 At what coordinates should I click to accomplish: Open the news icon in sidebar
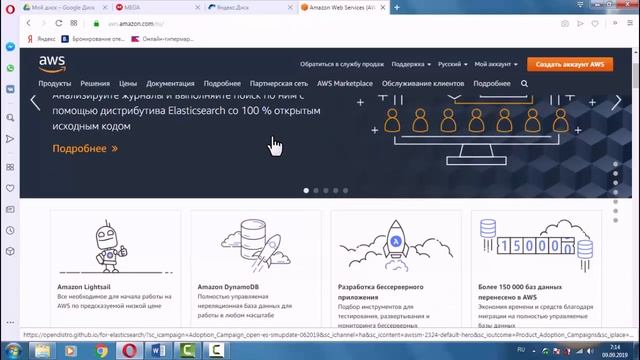point(10,209)
